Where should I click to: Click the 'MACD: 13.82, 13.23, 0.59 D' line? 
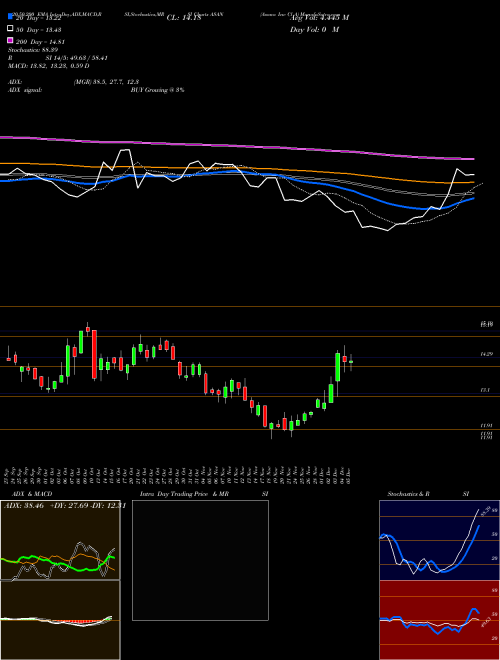[x=48, y=66]
